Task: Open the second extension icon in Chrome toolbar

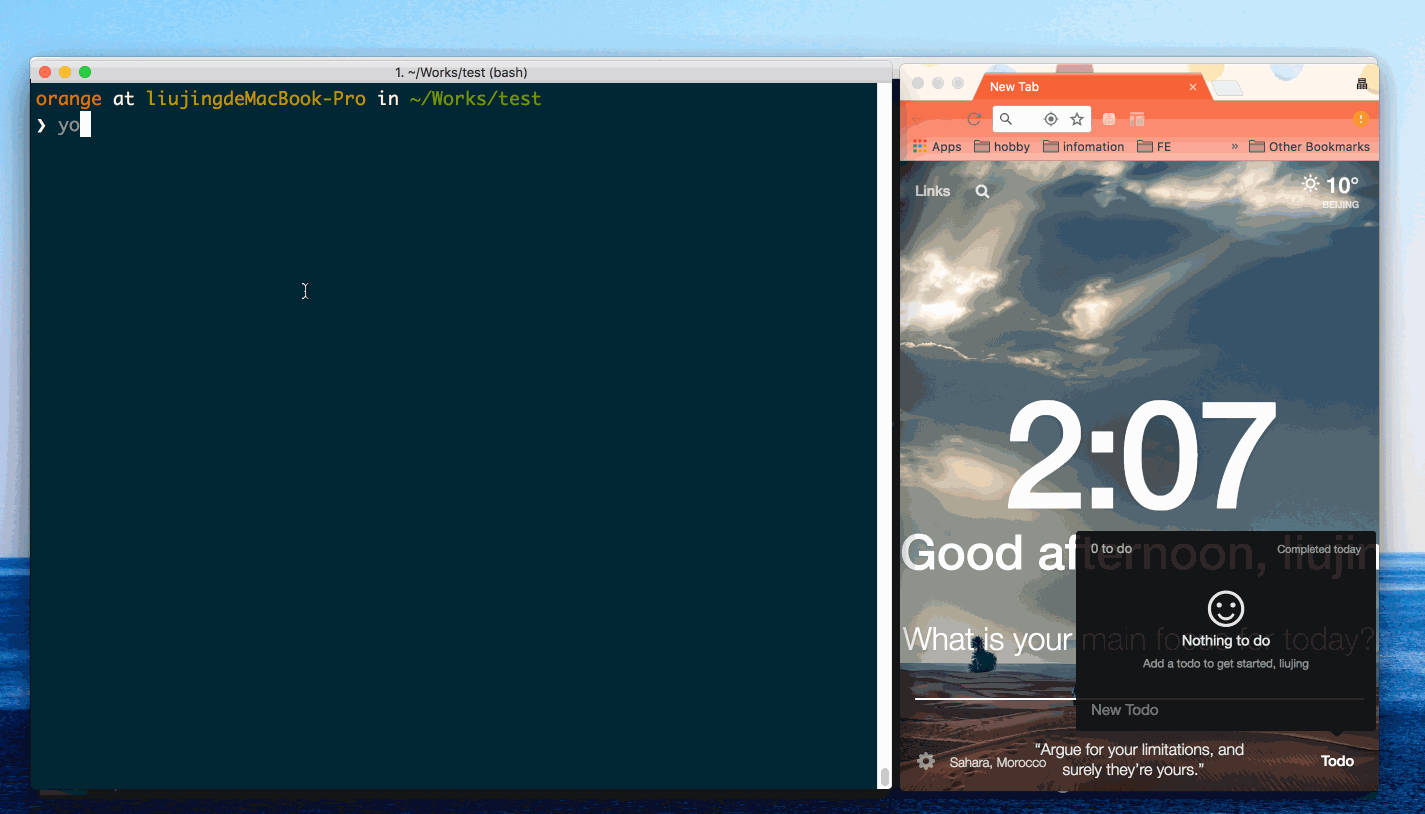Action: [1137, 119]
